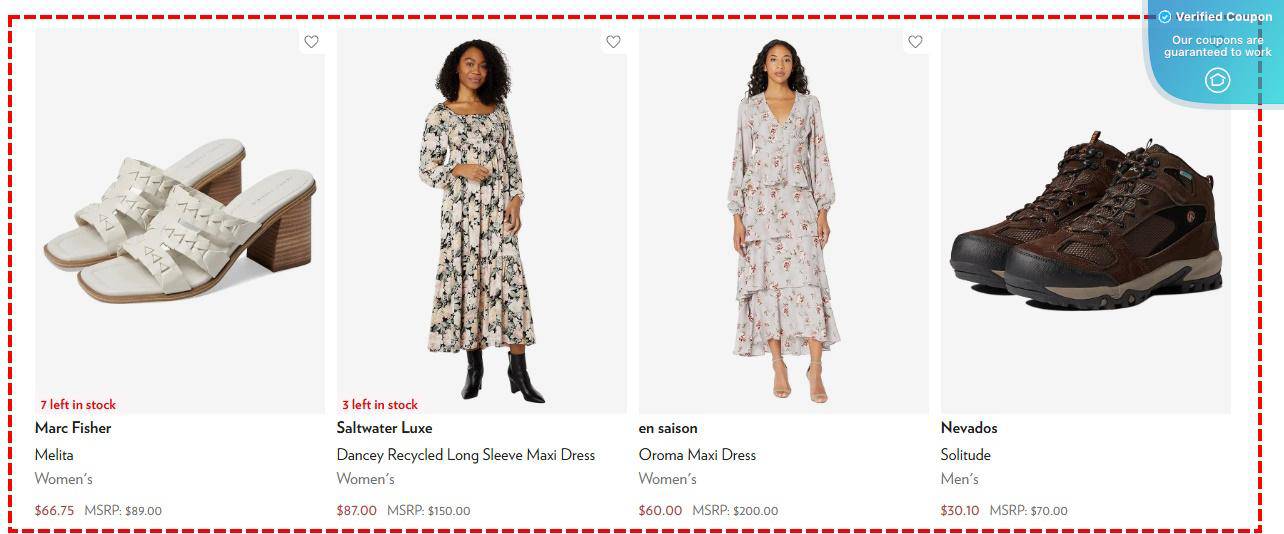Open the en saison dress photo

pyautogui.click(x=784, y=221)
